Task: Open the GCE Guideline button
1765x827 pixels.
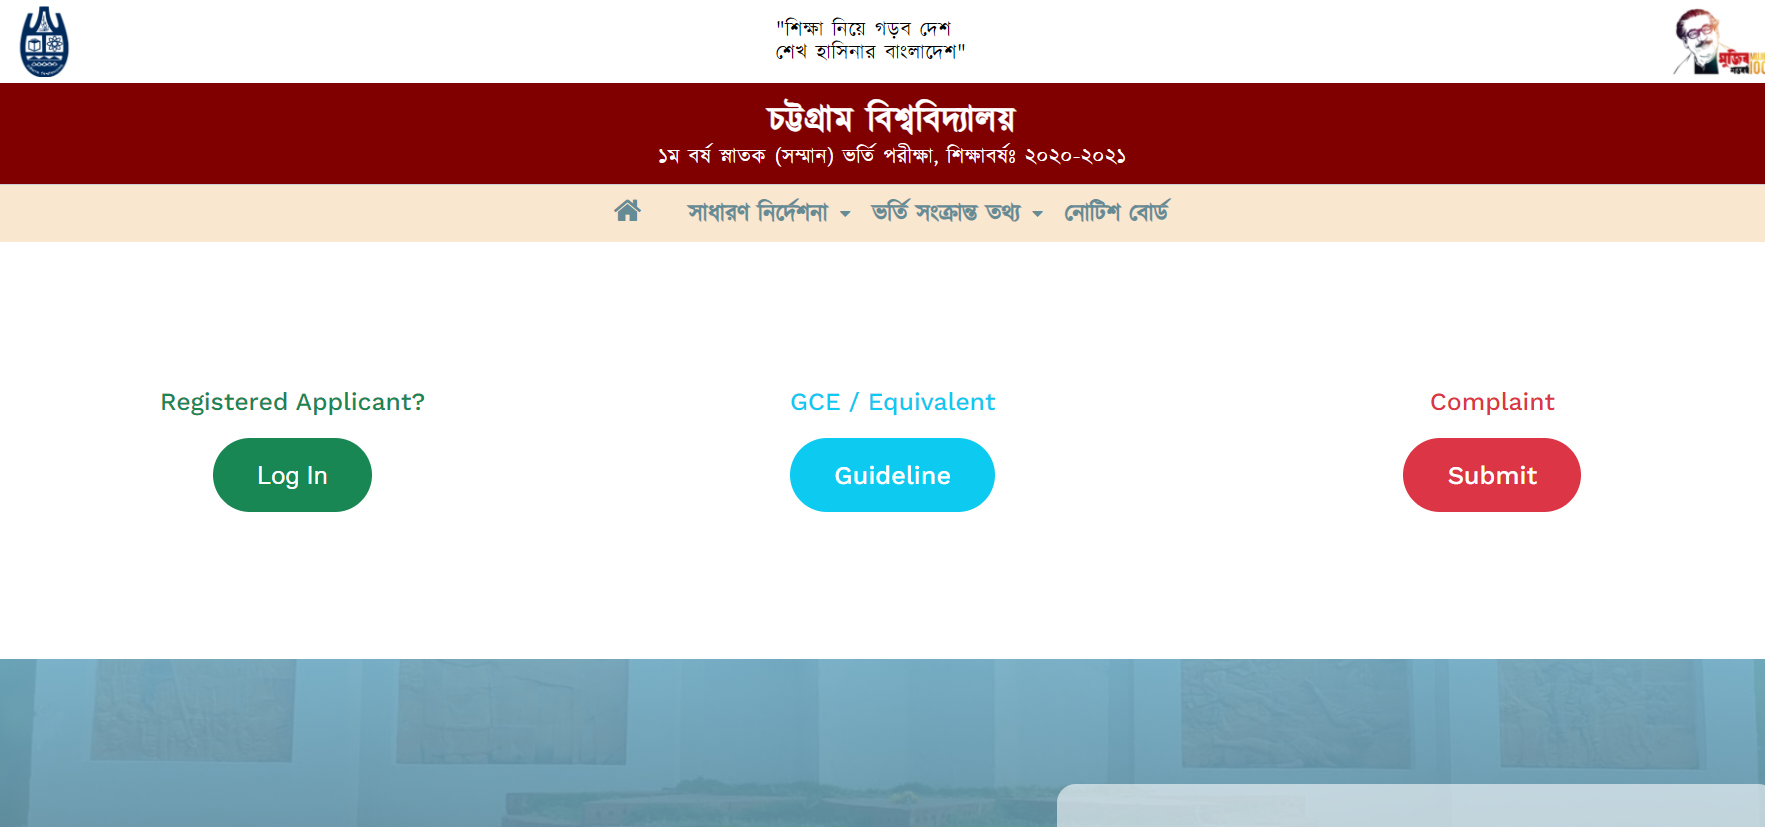Action: point(892,475)
